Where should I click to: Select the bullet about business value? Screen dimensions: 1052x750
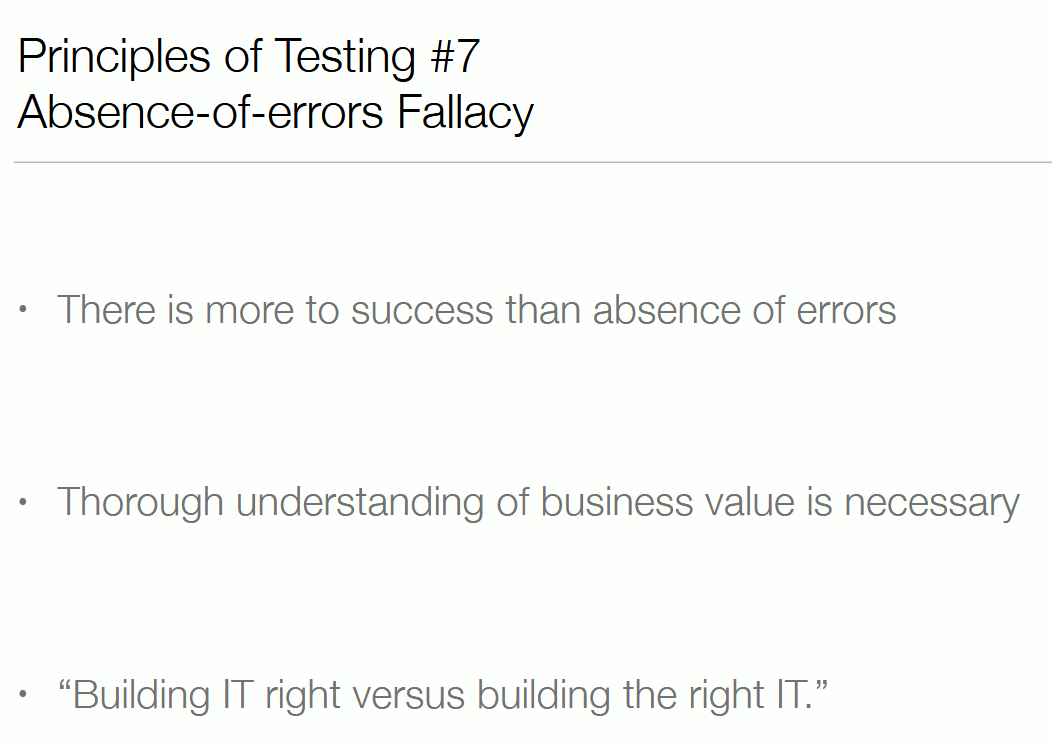click(538, 503)
